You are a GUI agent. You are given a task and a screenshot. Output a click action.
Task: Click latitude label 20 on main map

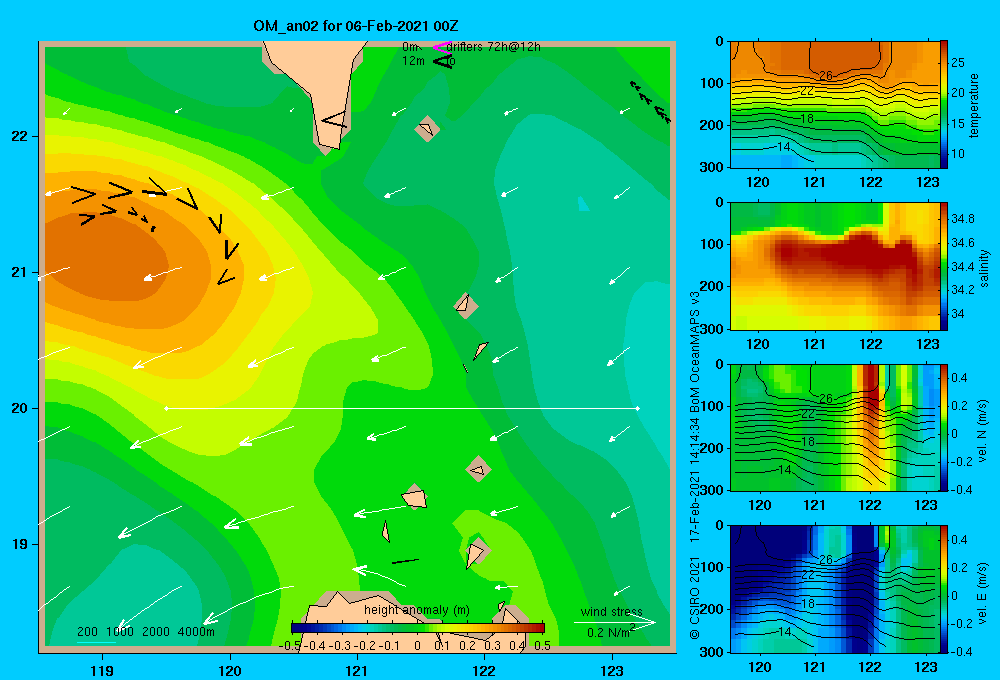pyautogui.click(x=19, y=408)
